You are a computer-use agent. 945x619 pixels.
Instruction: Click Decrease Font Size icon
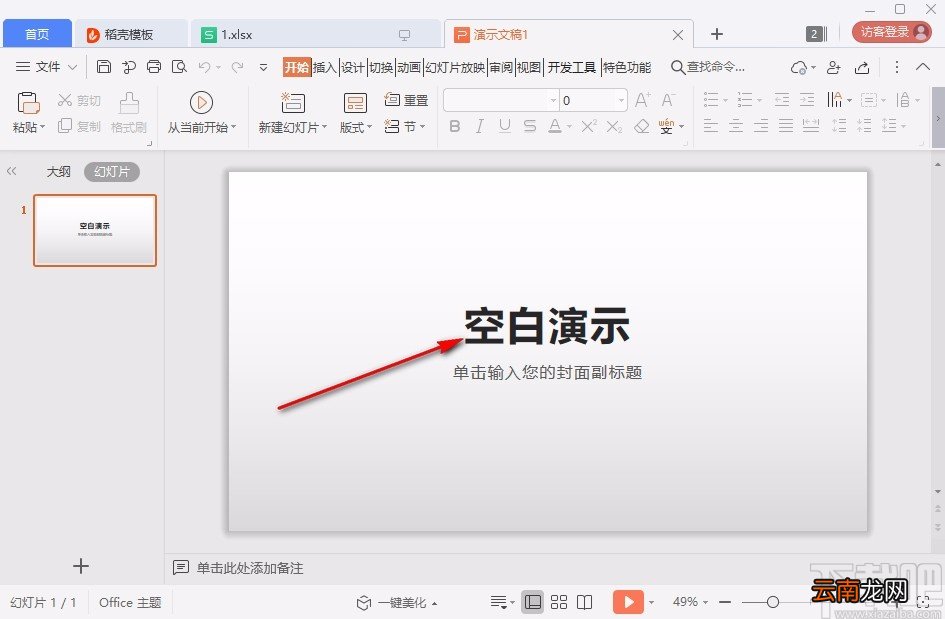point(668,99)
